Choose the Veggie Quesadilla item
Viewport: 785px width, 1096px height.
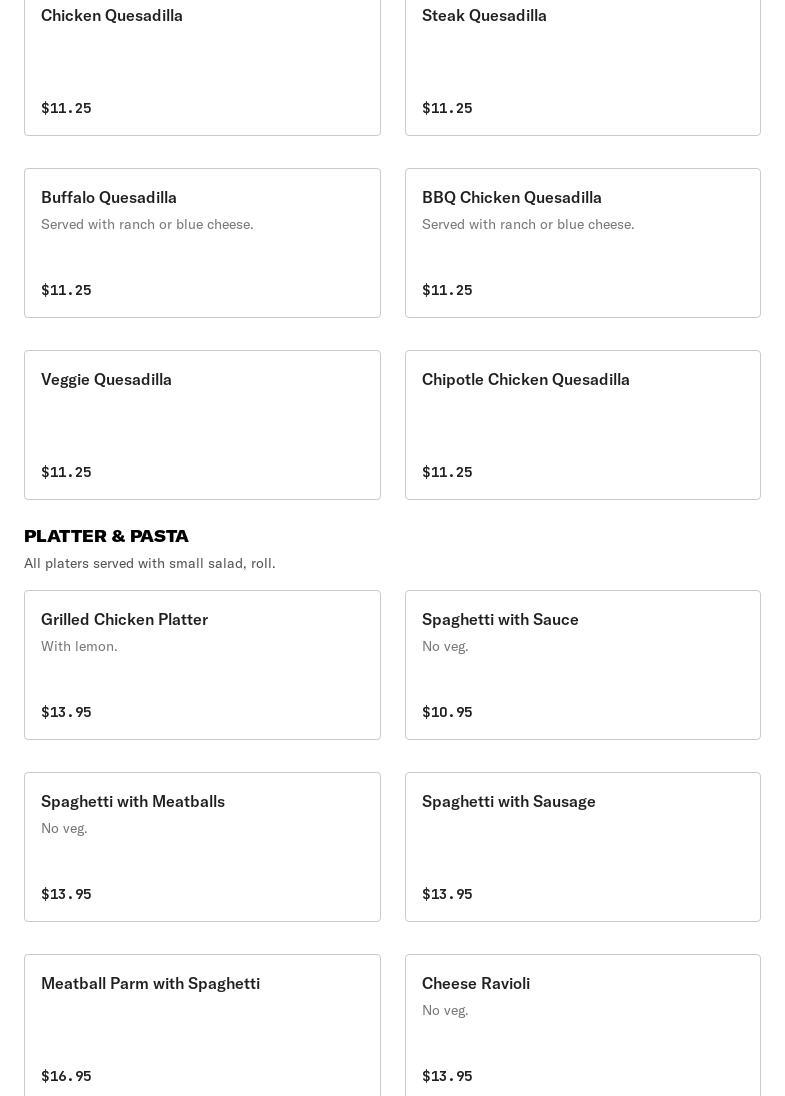(202, 425)
